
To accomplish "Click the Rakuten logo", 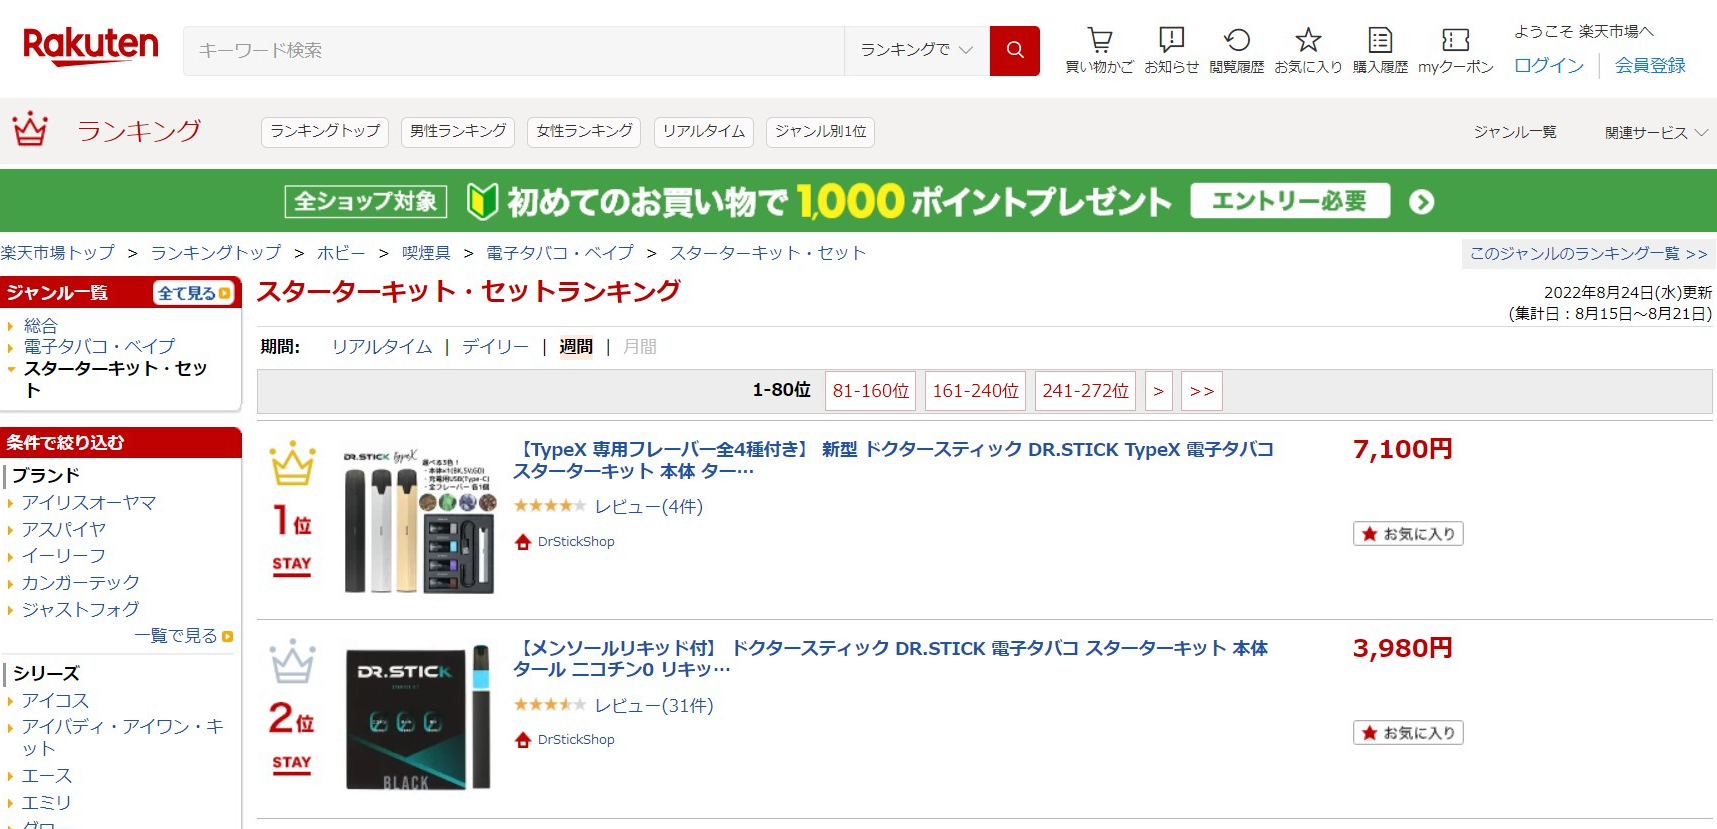I will (x=90, y=47).
